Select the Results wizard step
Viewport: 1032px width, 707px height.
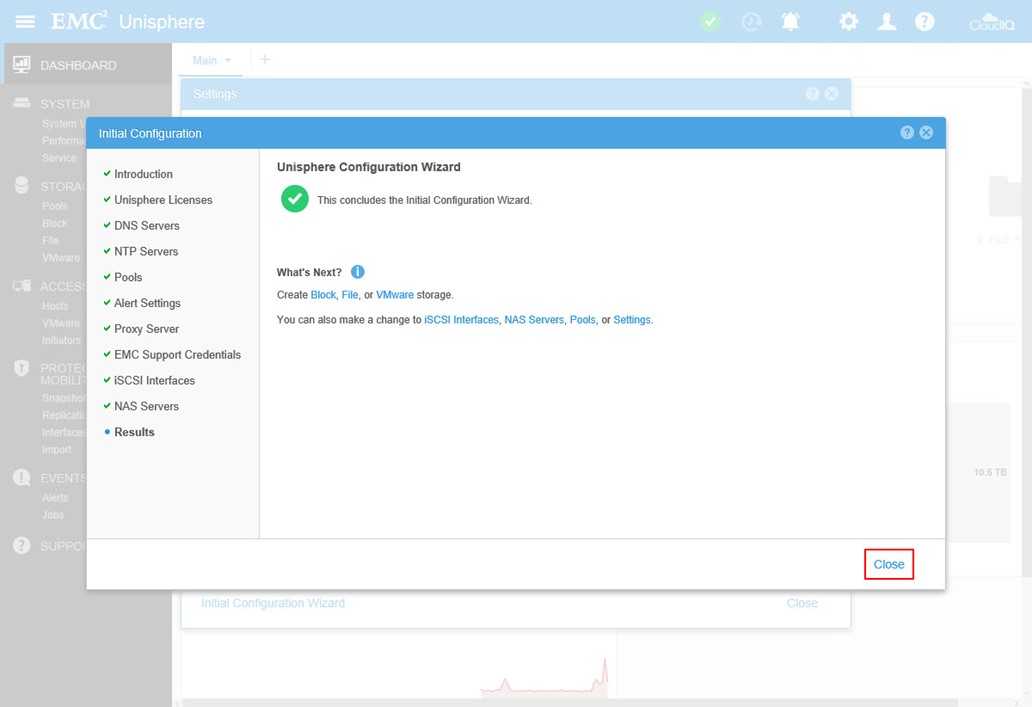(x=134, y=432)
